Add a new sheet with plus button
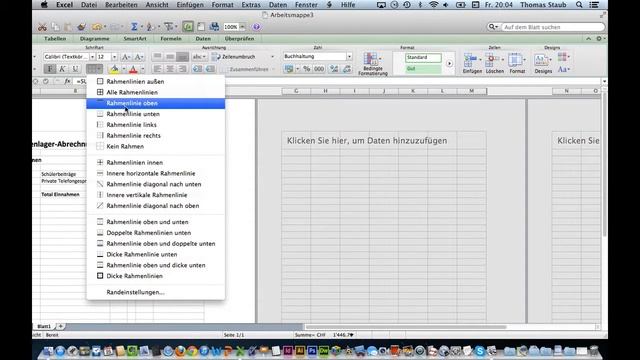Viewport: 640px width, 360px height. click(60, 327)
